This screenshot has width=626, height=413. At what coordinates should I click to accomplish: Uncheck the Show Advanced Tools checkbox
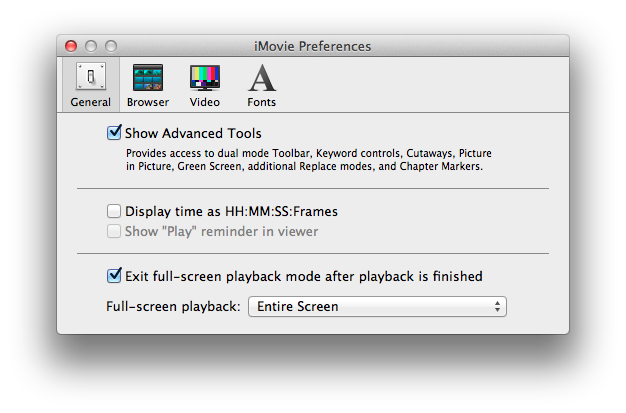pos(114,132)
